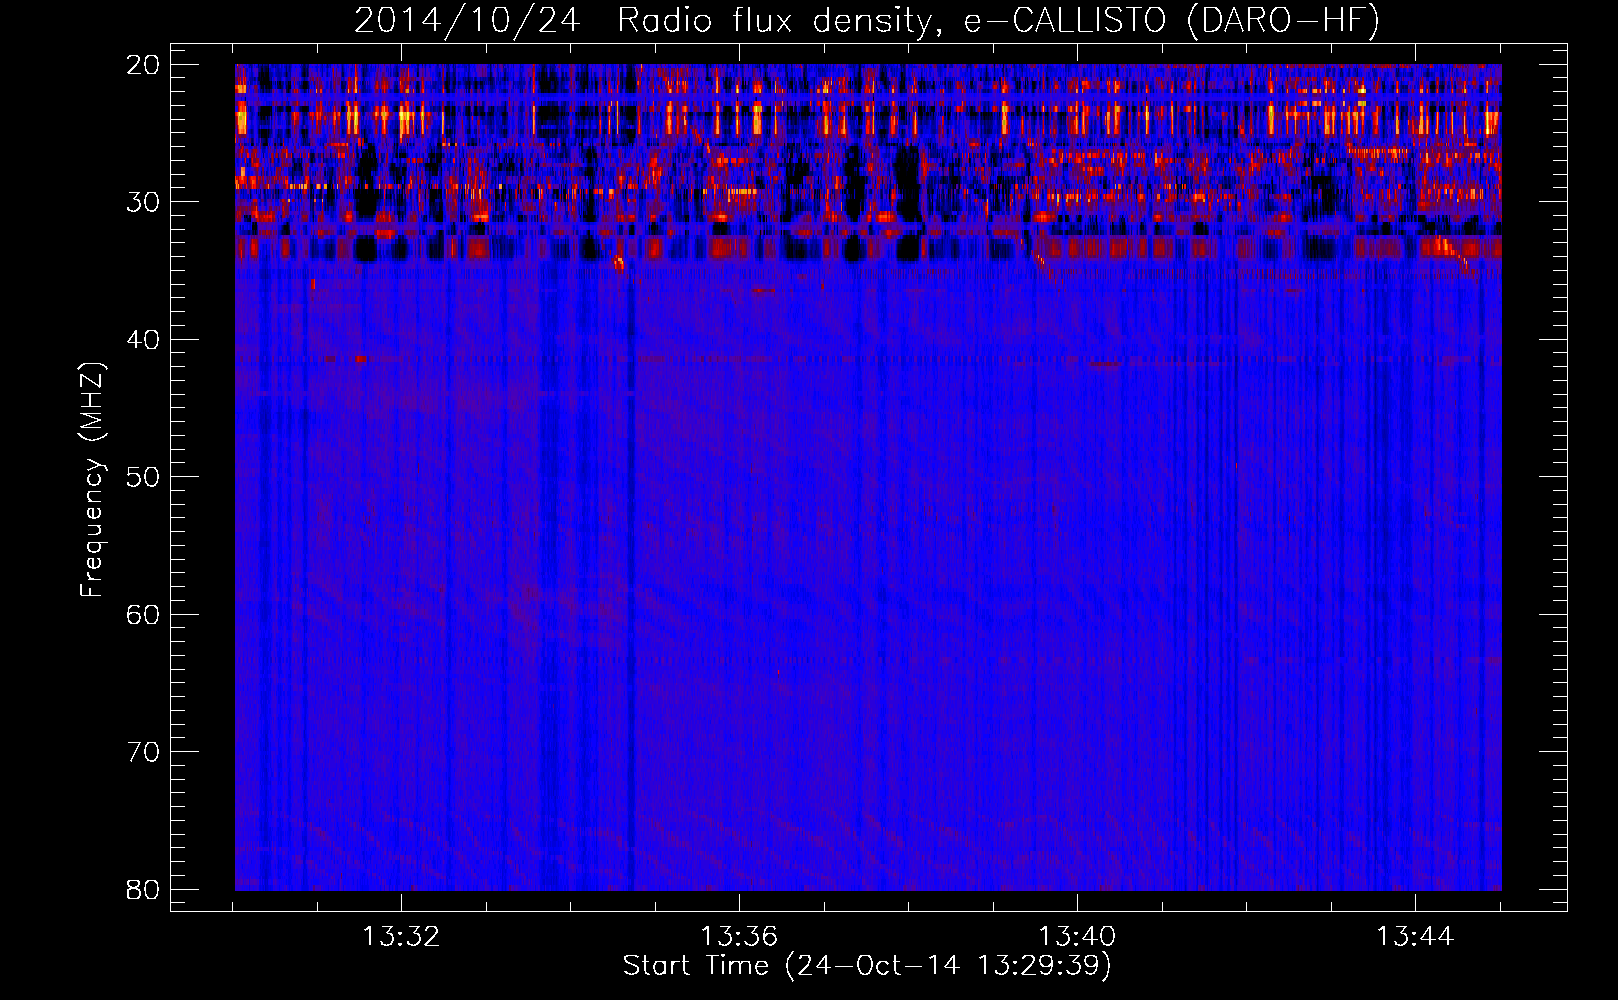Select the 13:40 time tick label
This screenshot has width=1618, height=1000.
pyautogui.click(x=1077, y=937)
